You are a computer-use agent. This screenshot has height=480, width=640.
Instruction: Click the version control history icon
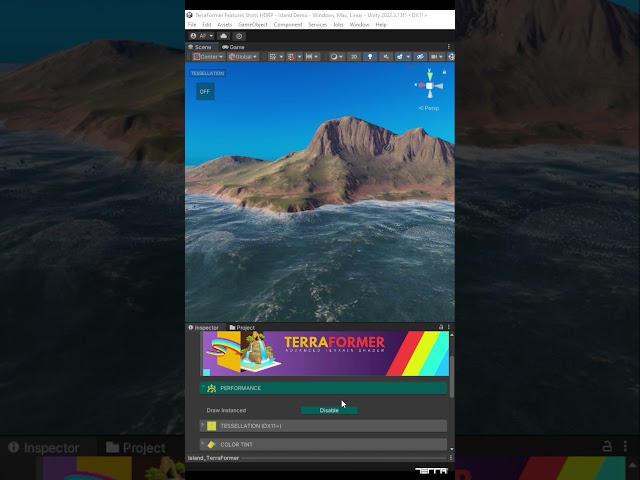239,36
